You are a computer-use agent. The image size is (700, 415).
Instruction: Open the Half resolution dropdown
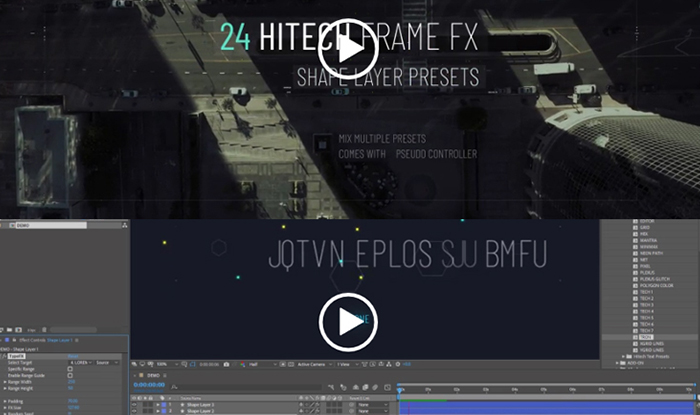tap(262, 364)
